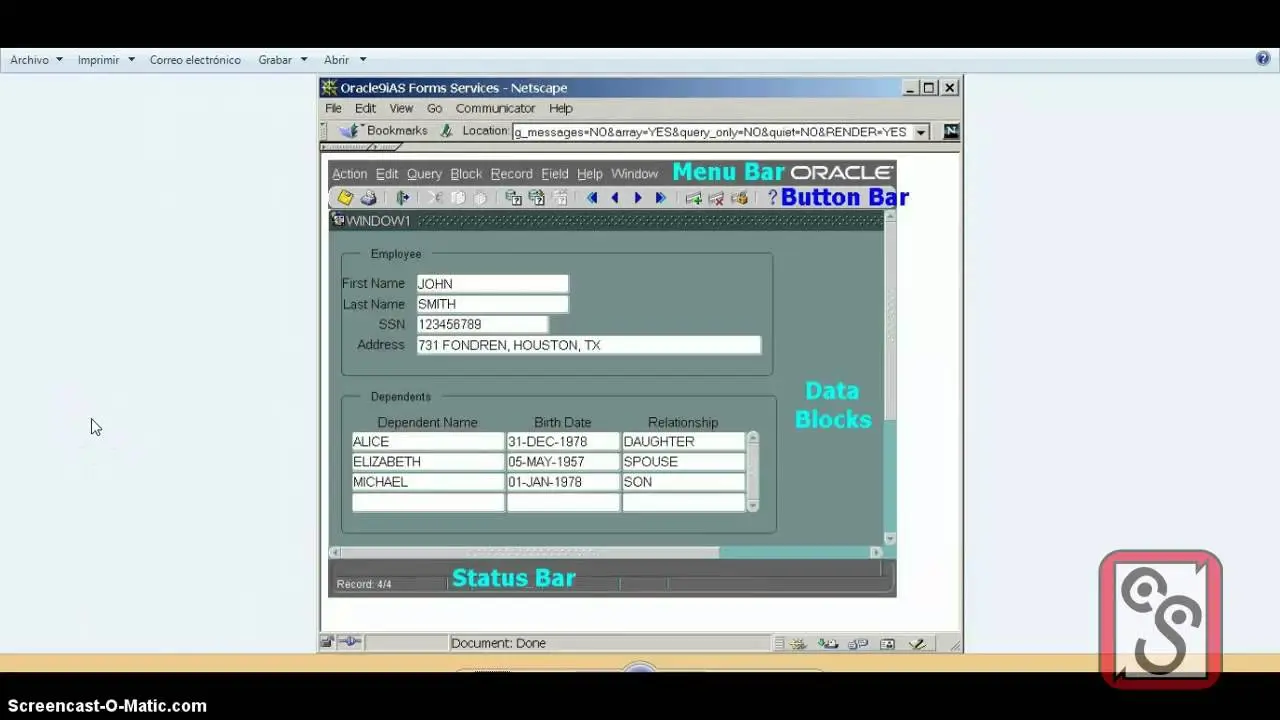Click the right arrow of the form's horizontal scrollbar
1280x720 pixels.
click(876, 552)
